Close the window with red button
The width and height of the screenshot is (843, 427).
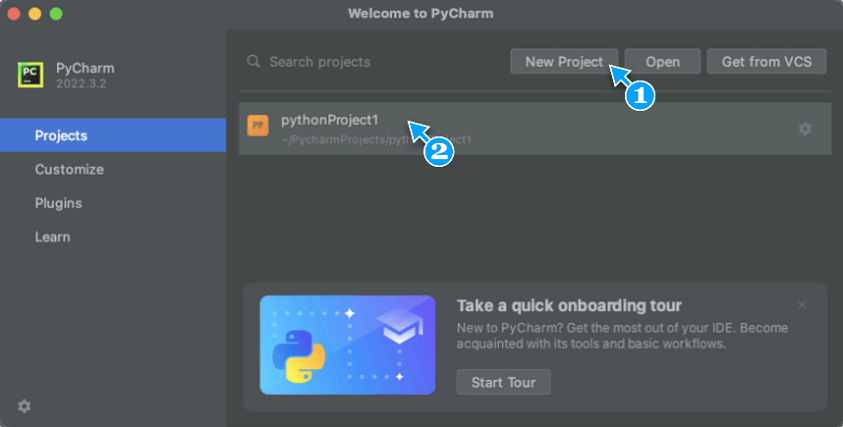(x=14, y=13)
